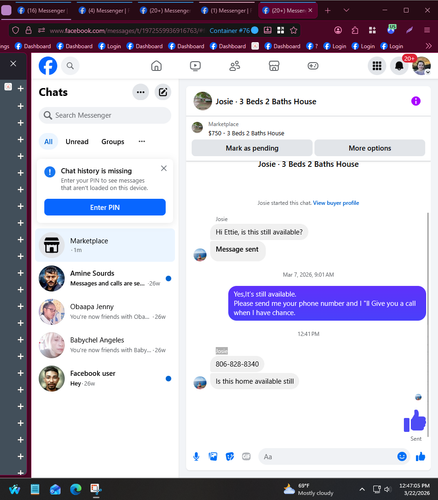Open the GIF picker icon
This screenshot has height=500, width=438.
coord(246,456)
